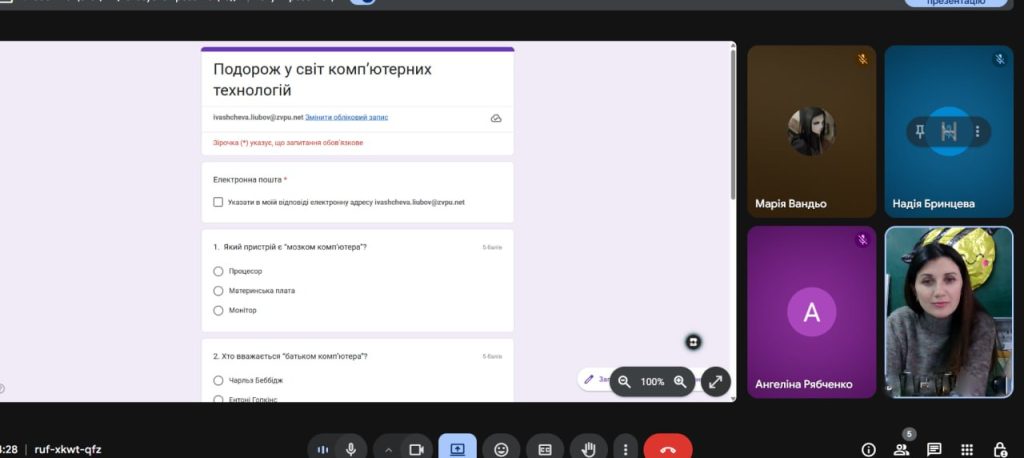Viewport: 1024px width, 458px height.
Task: Show the participants list
Action: [x=902, y=449]
